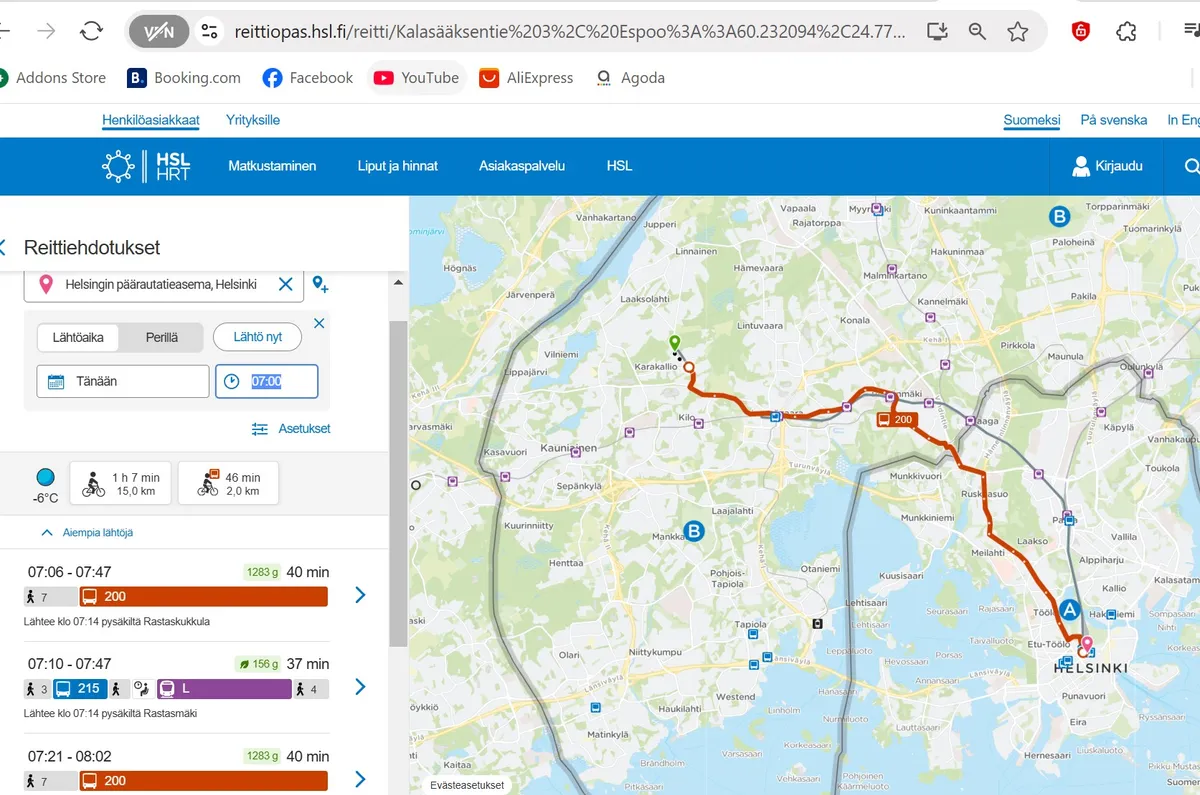Open AliExpress bookmark
This screenshot has height=795, width=1200.
coord(526,77)
